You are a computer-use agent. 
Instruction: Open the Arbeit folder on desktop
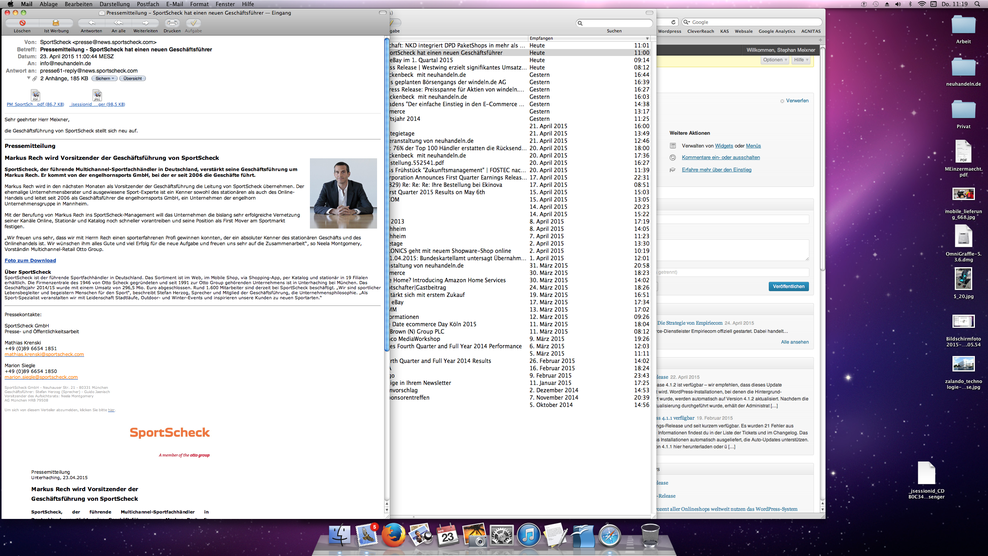pos(963,25)
